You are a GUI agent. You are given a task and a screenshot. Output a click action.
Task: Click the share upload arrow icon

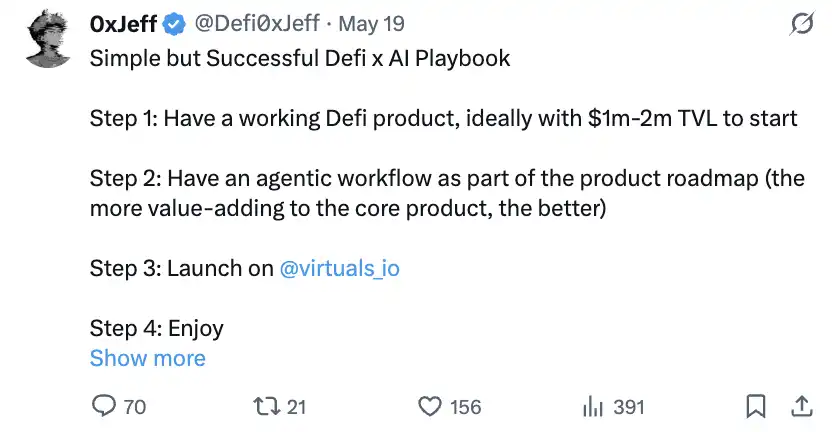coord(801,406)
